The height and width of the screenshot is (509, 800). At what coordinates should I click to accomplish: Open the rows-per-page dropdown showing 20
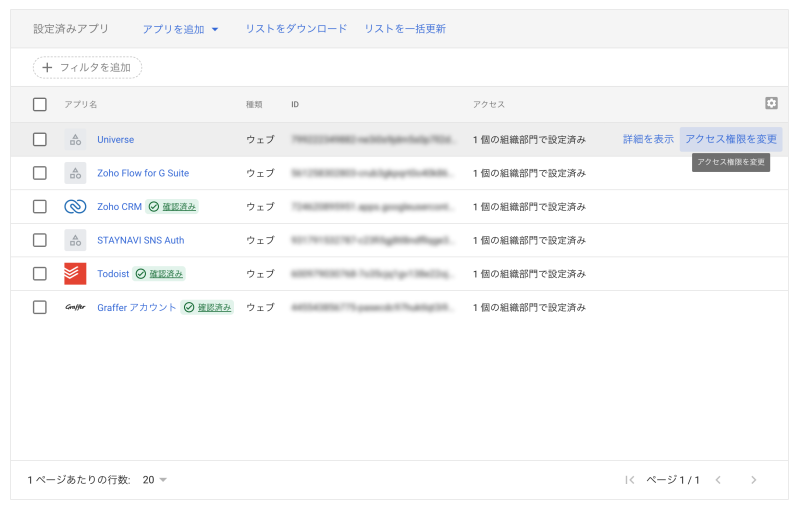155,480
